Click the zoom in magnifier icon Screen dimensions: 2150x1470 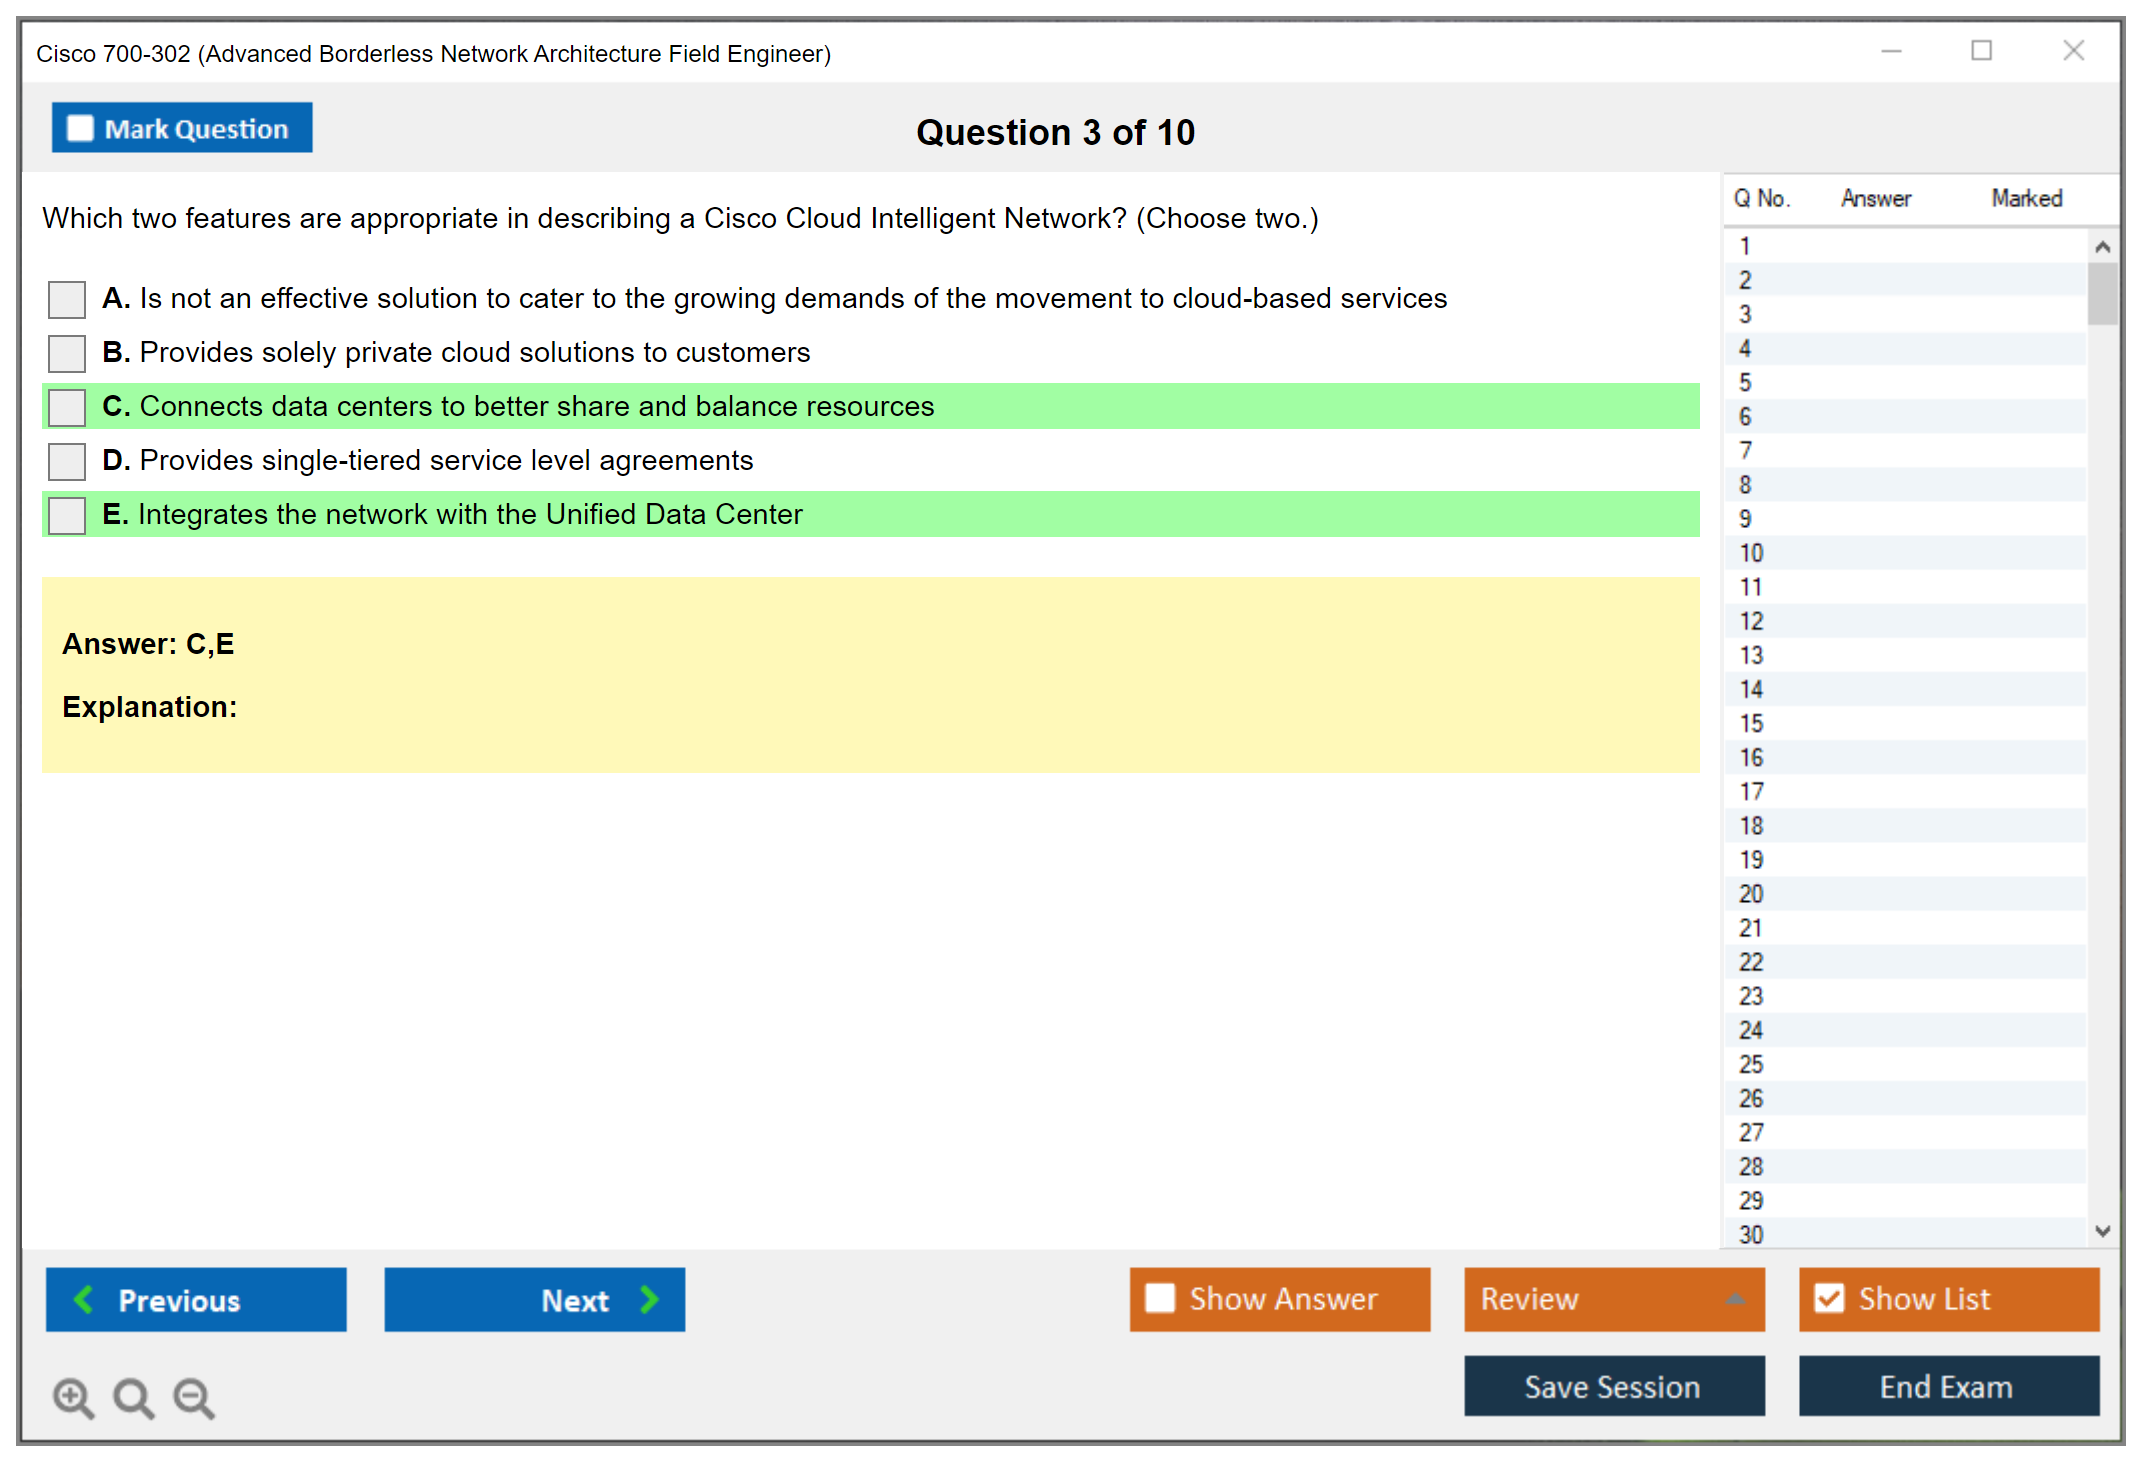click(x=73, y=1397)
